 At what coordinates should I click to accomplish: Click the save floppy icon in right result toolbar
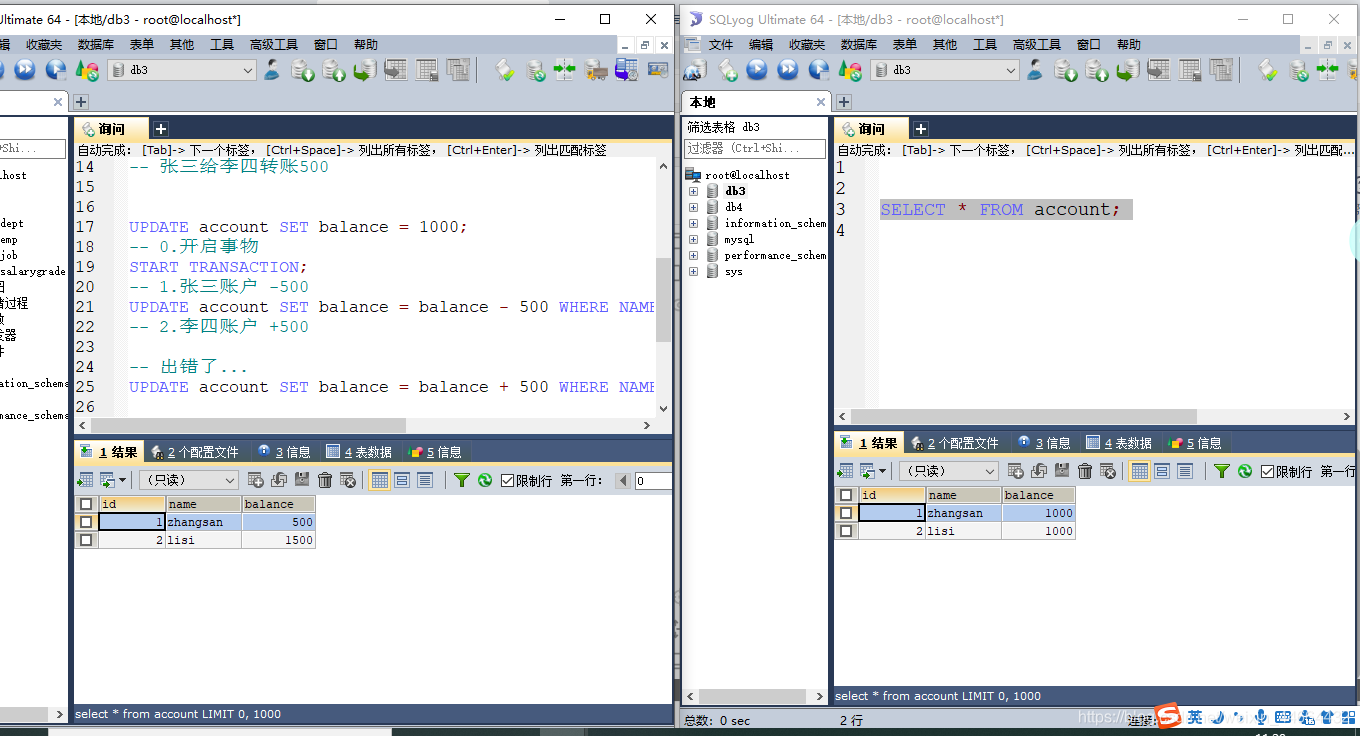[1061, 471]
